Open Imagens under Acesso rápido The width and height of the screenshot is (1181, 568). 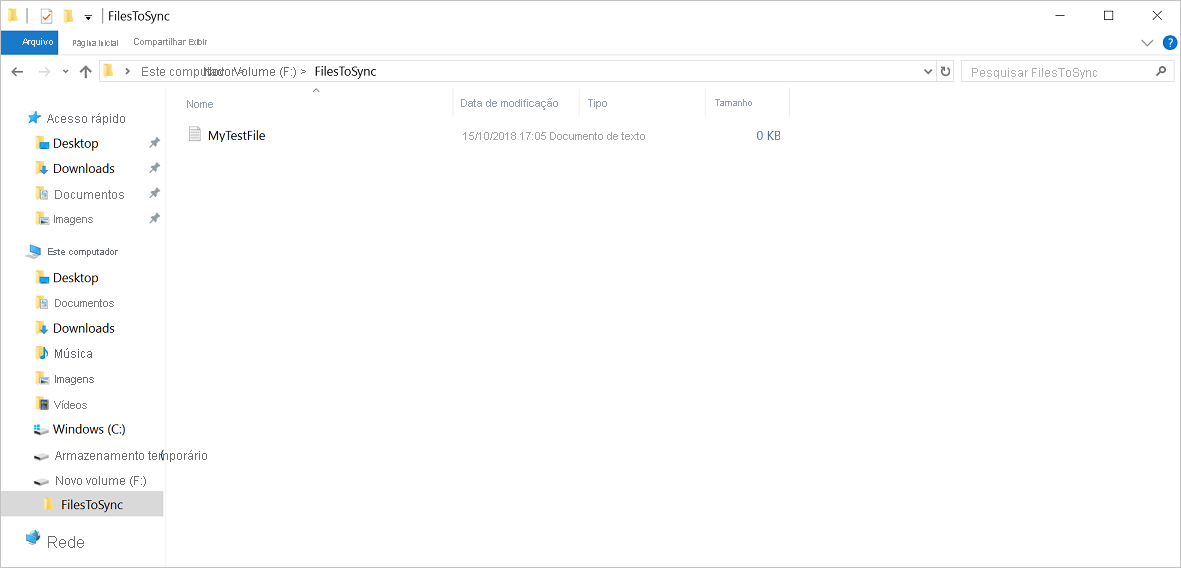(73, 219)
